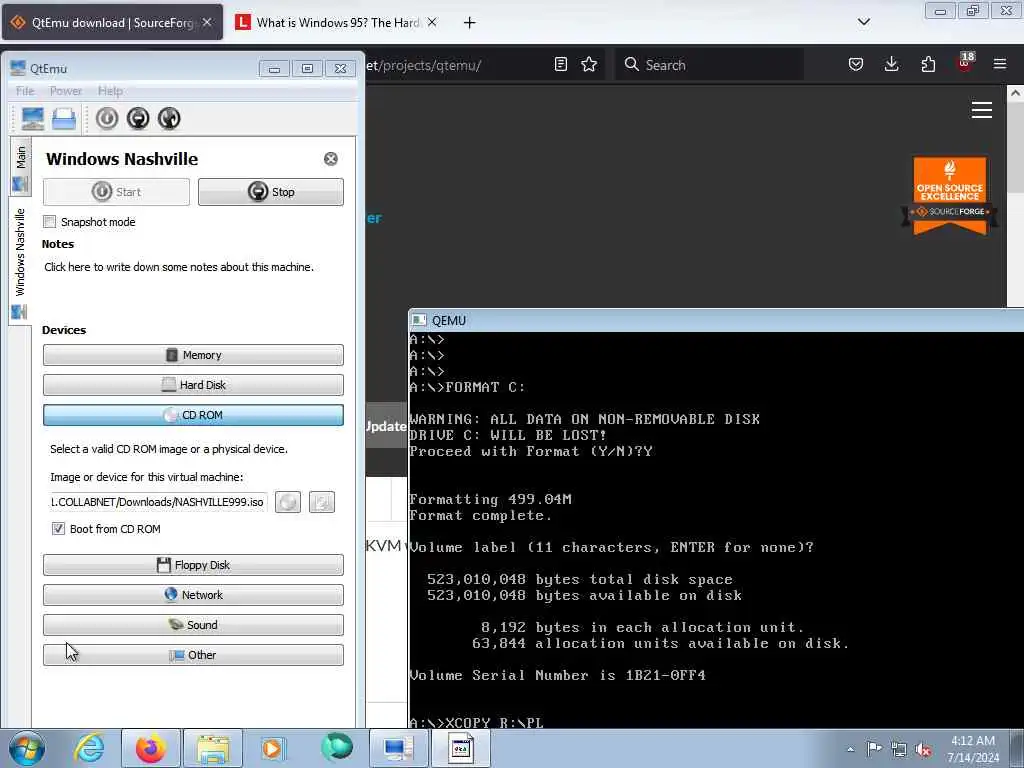Click the new machine computer icon in QtEmu toolbar
This screenshot has width=1024, height=768.
(33, 119)
